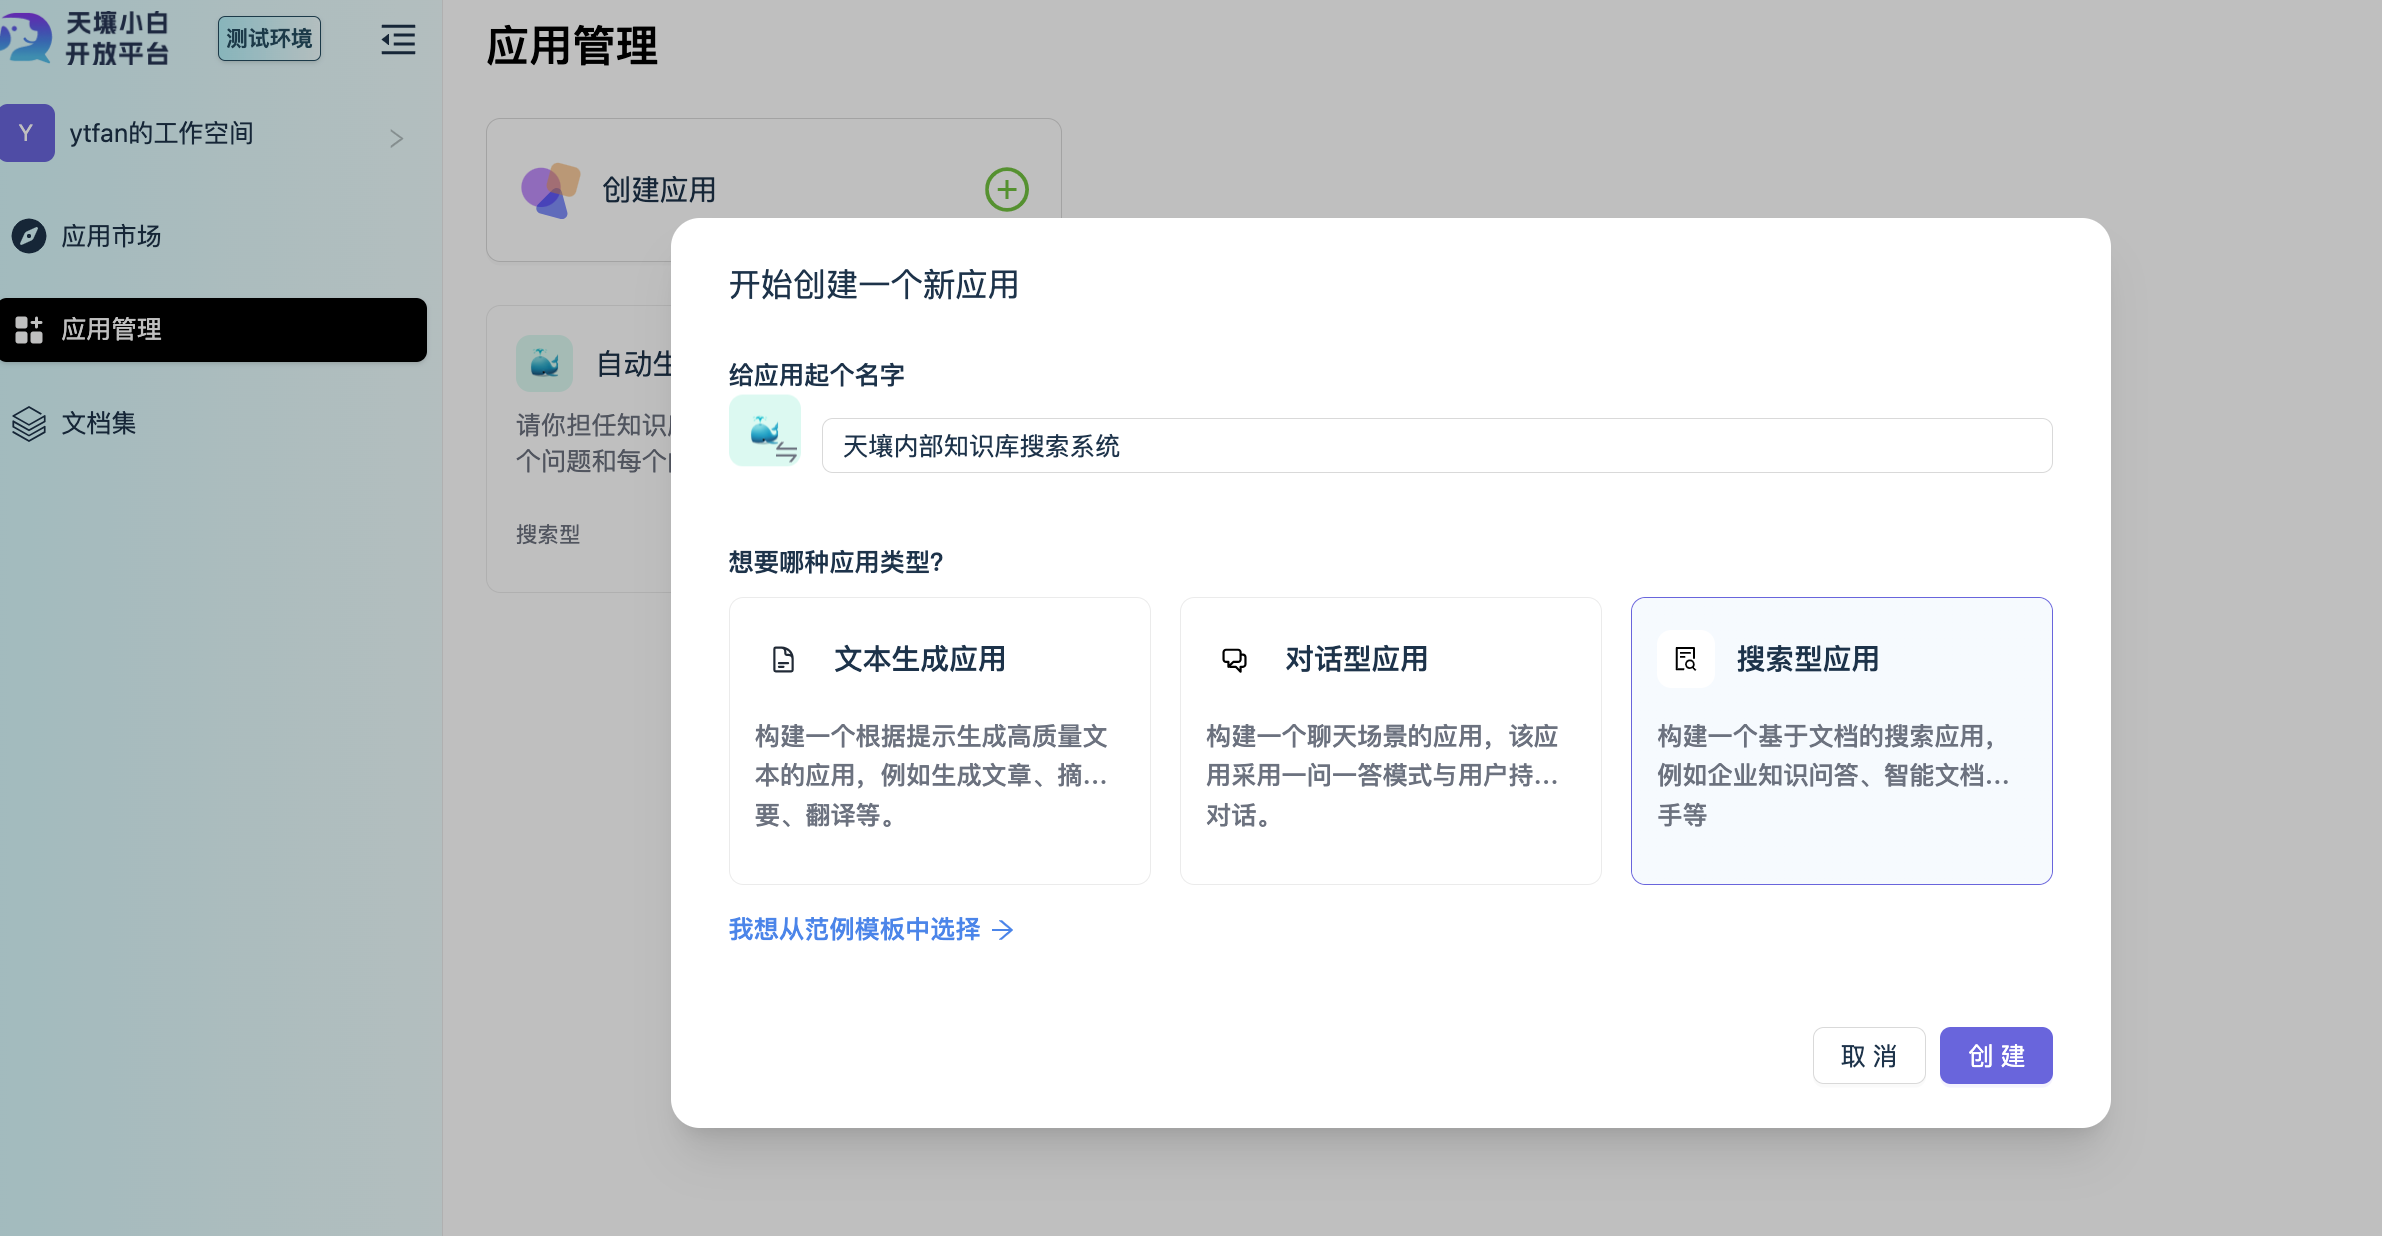This screenshot has height=1236, width=2382.
Task: Click the green plus icon on 创建应用
Action: [x=1007, y=189]
